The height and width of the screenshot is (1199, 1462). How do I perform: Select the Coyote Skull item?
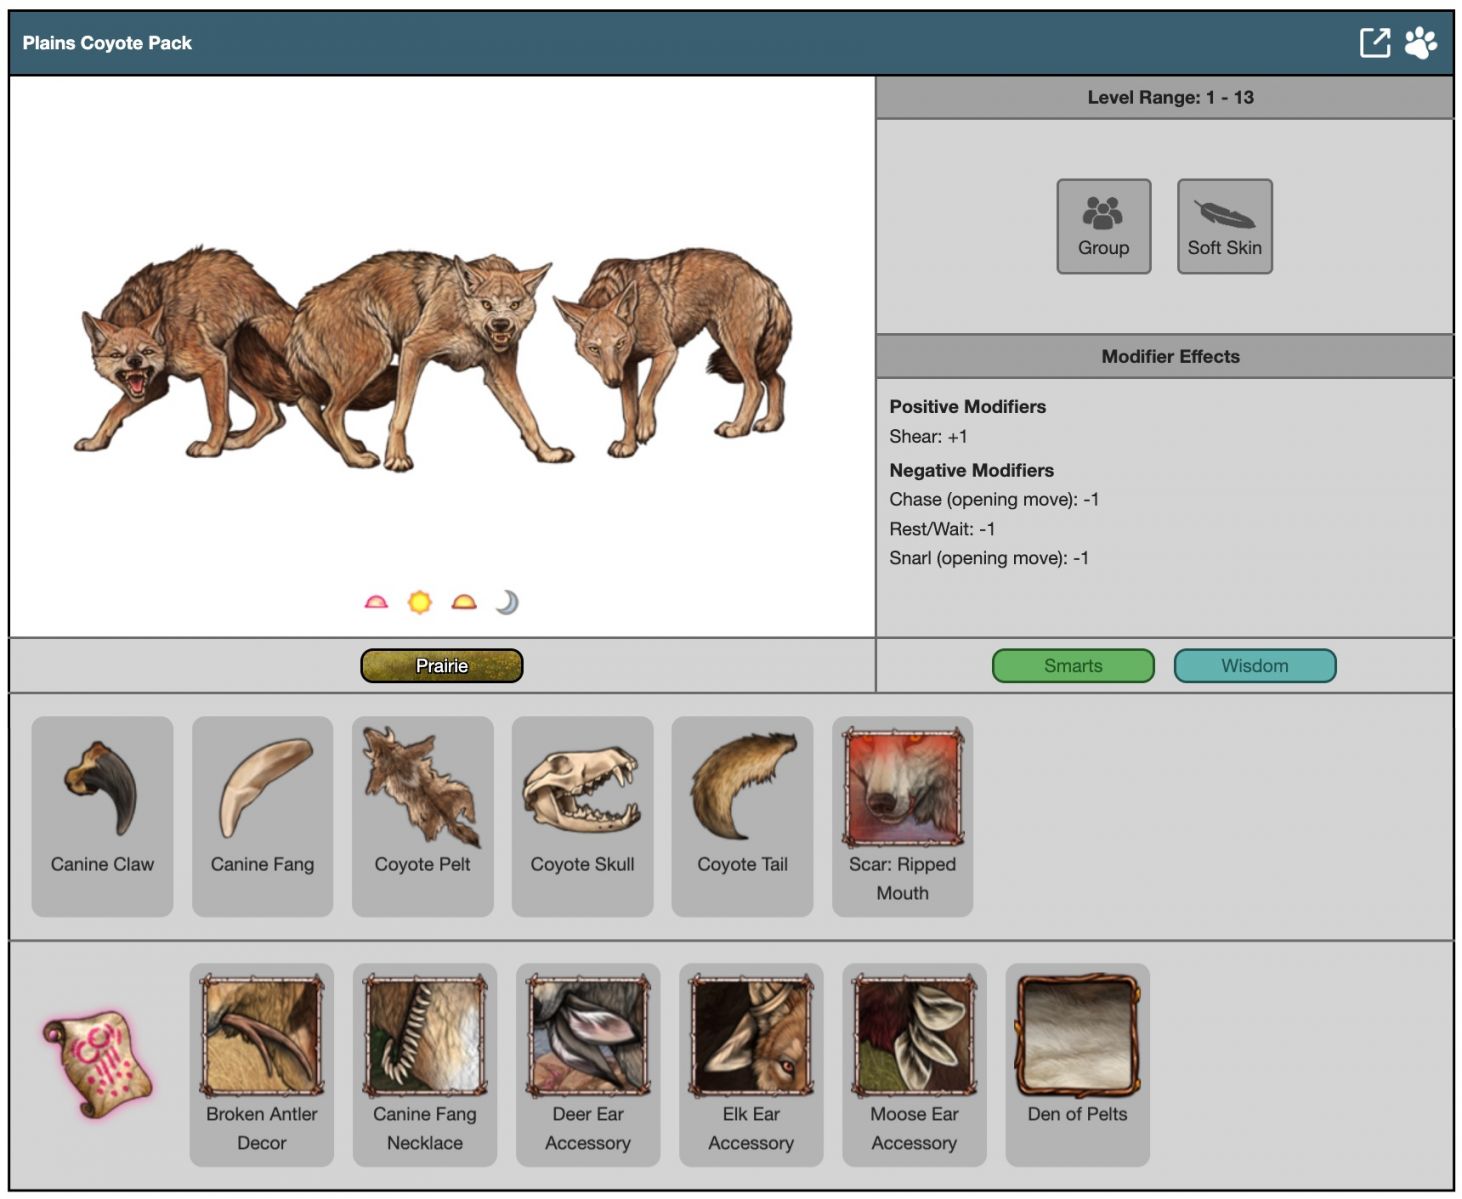click(x=582, y=815)
